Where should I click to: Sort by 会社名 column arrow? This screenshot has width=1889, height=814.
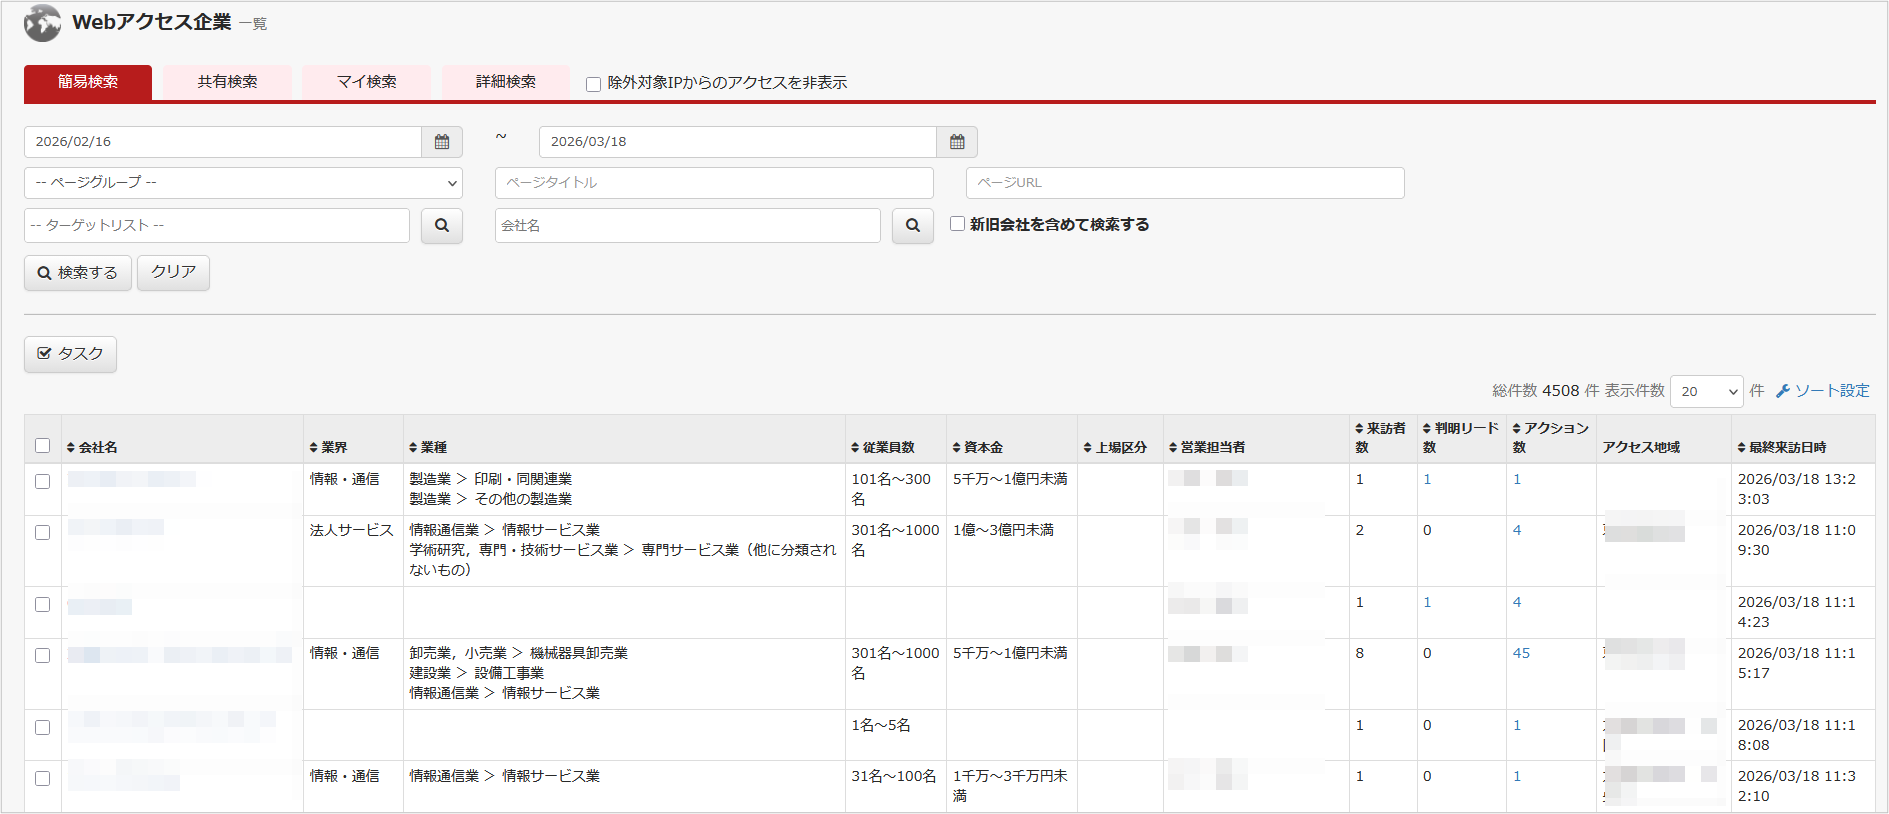click(x=71, y=448)
